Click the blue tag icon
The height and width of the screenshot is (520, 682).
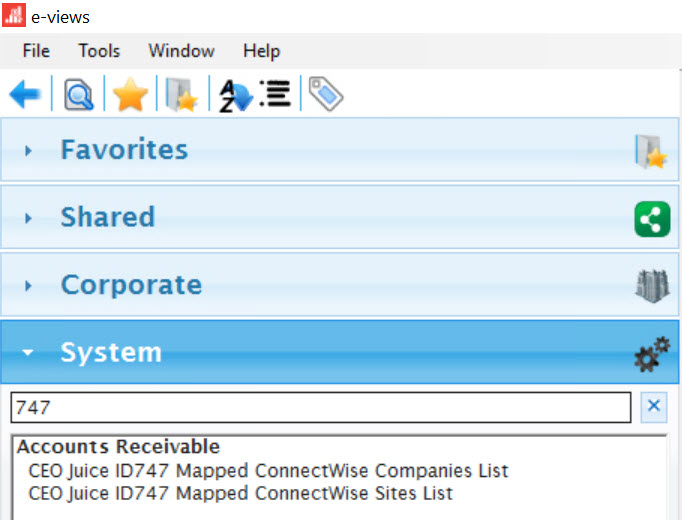(326, 93)
